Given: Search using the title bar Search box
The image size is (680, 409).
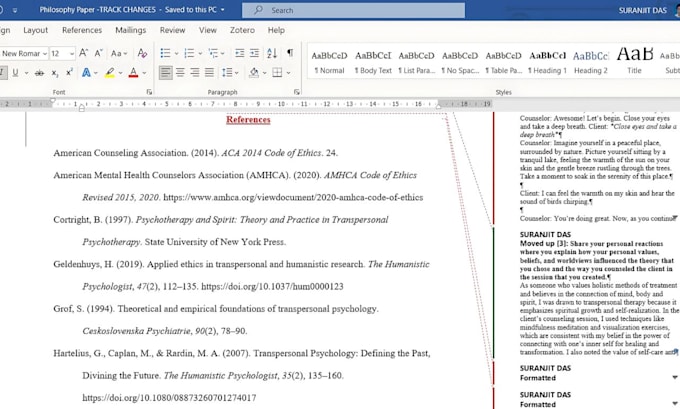Looking at the screenshot, I should click(x=353, y=10).
